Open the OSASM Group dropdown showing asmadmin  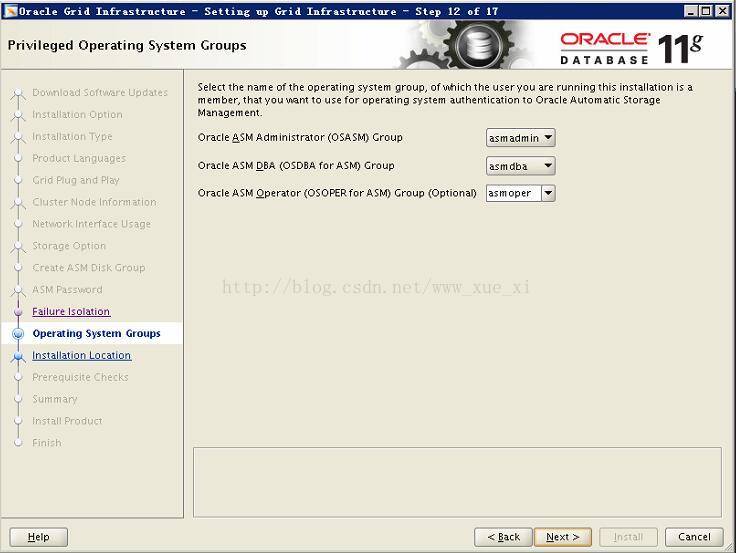[x=521, y=138]
